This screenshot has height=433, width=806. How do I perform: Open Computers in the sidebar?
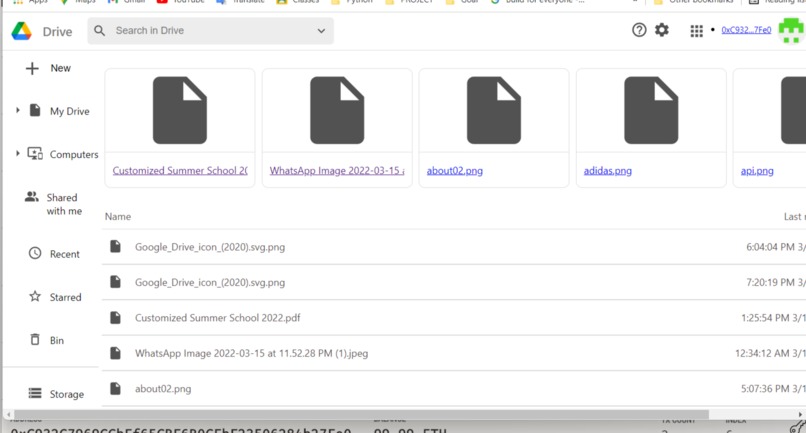click(x=74, y=154)
